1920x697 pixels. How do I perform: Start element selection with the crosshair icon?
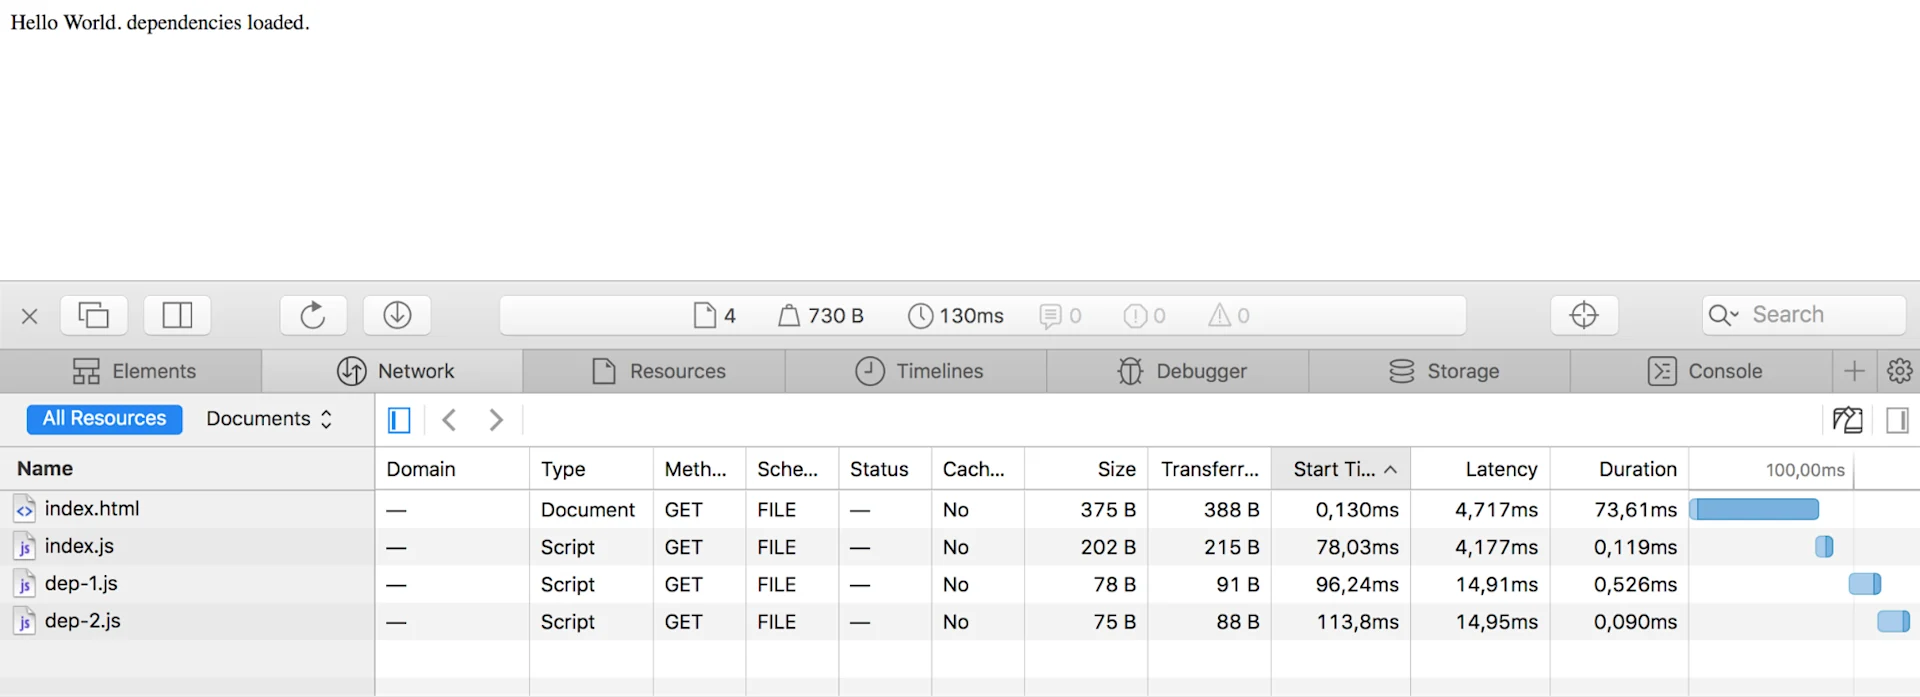(x=1584, y=315)
